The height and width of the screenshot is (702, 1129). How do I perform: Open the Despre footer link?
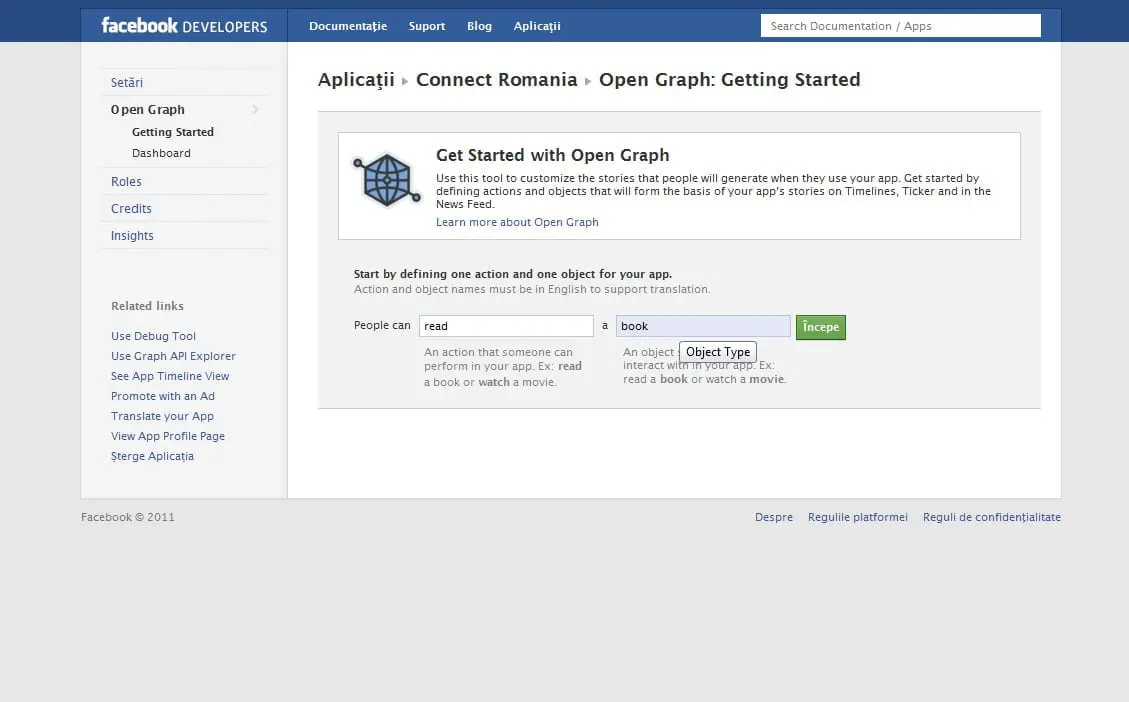tap(774, 517)
